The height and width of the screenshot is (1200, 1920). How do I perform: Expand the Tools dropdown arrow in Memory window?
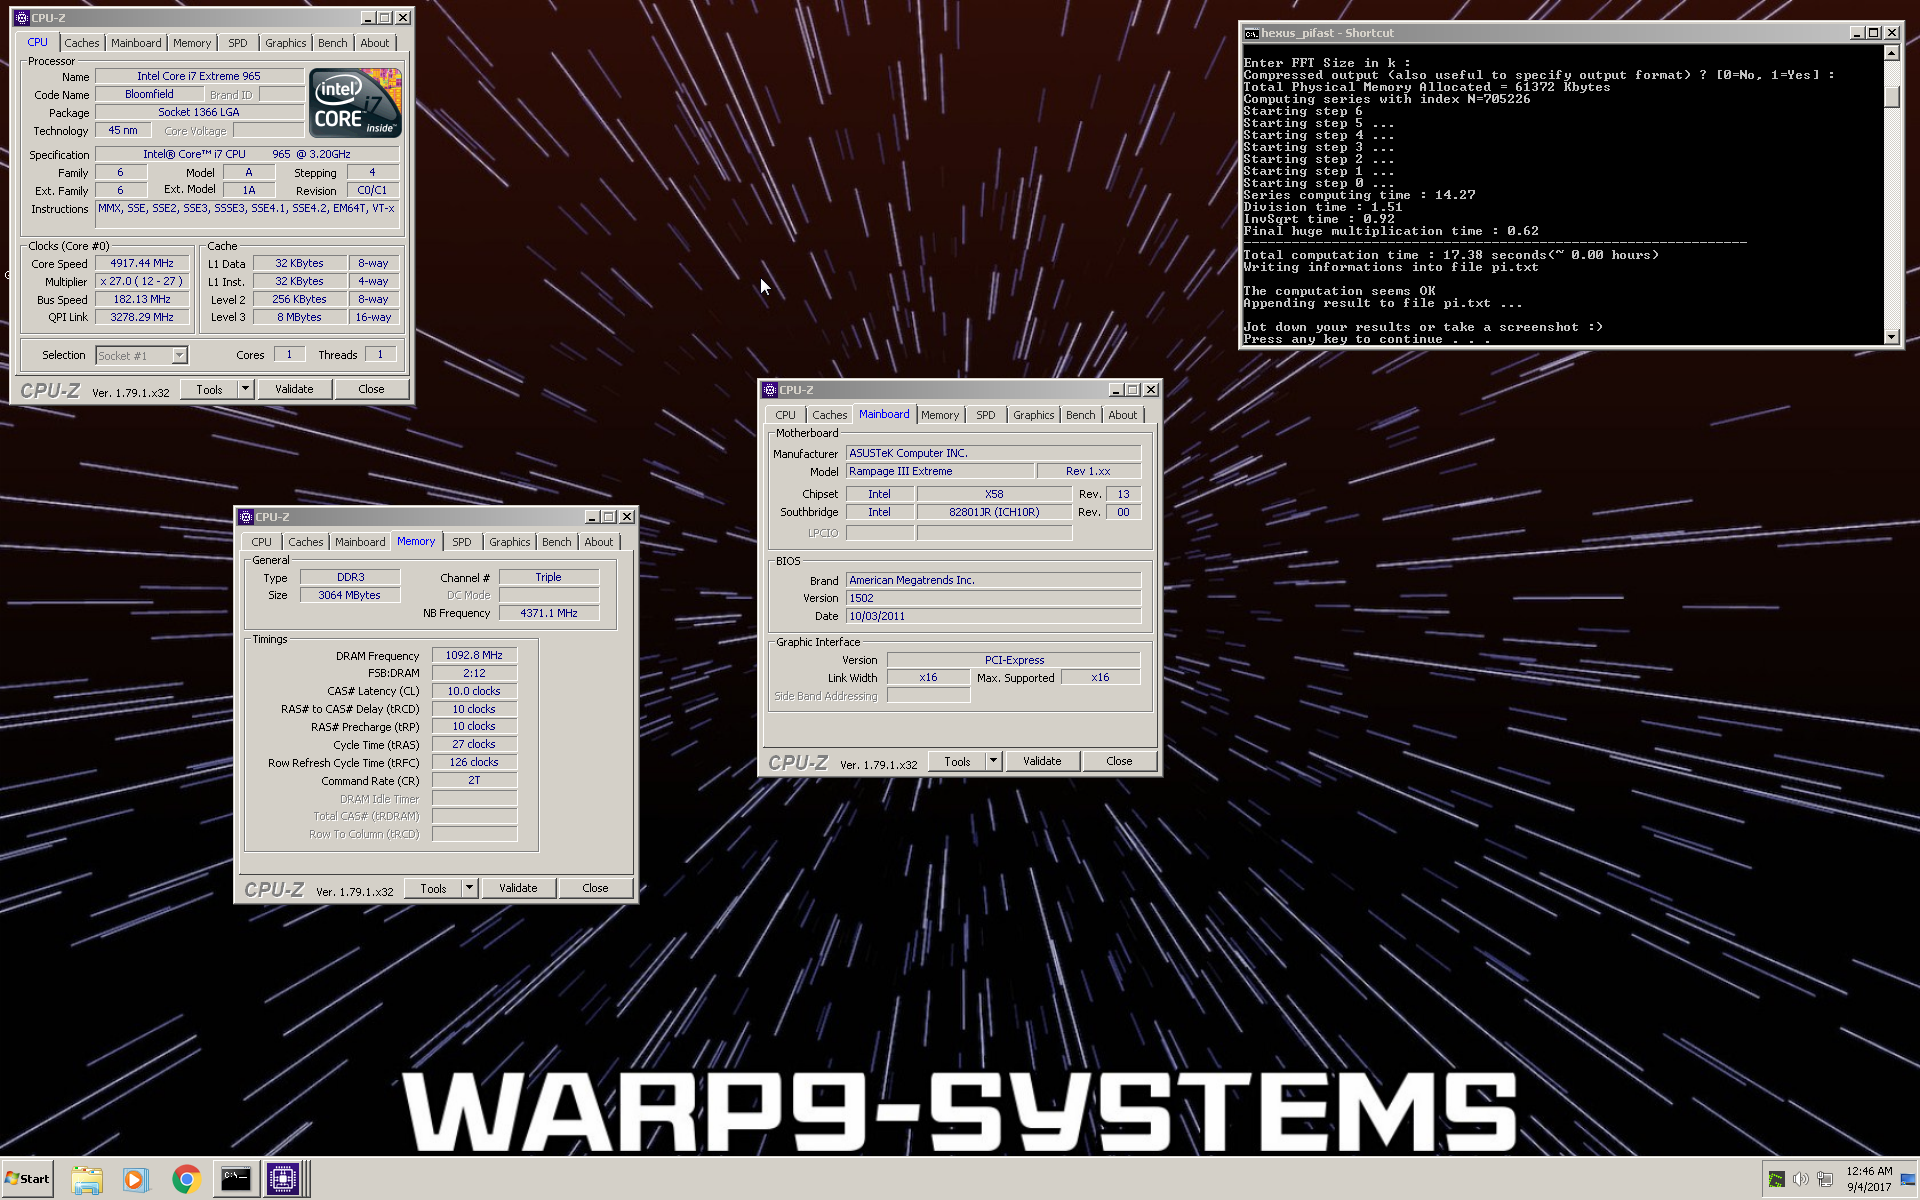tap(469, 888)
